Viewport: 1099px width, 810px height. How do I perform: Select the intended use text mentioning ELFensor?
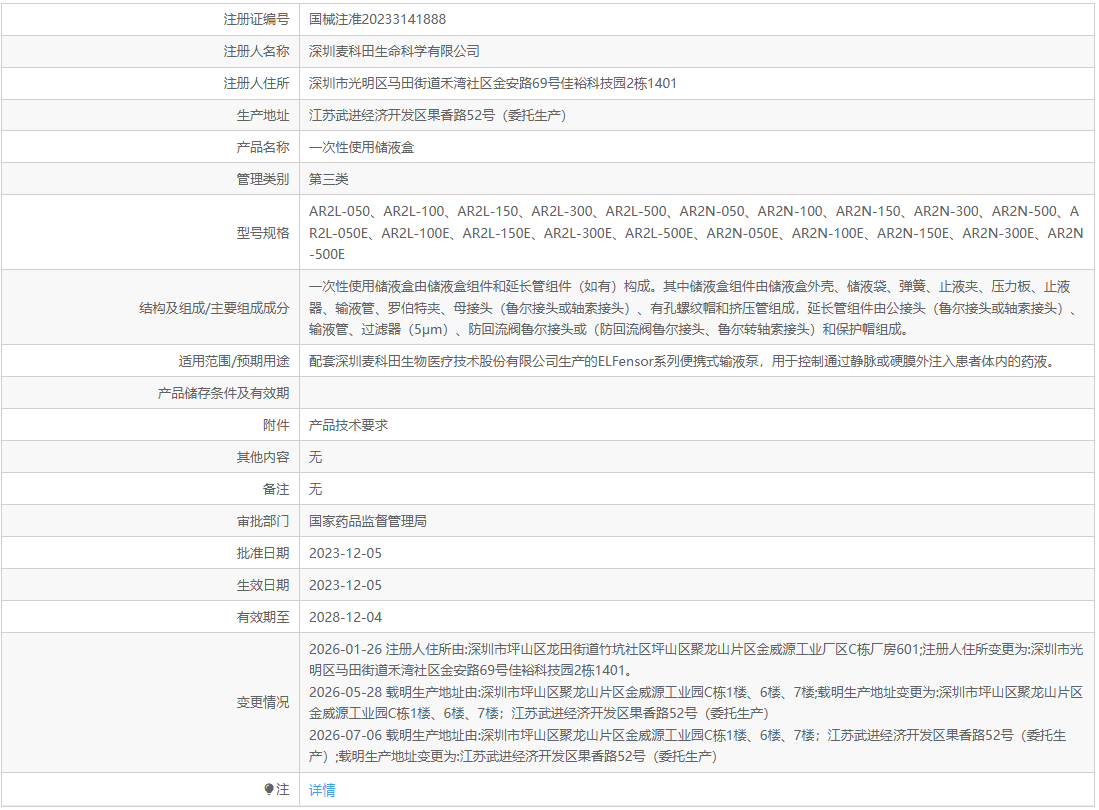tap(682, 361)
